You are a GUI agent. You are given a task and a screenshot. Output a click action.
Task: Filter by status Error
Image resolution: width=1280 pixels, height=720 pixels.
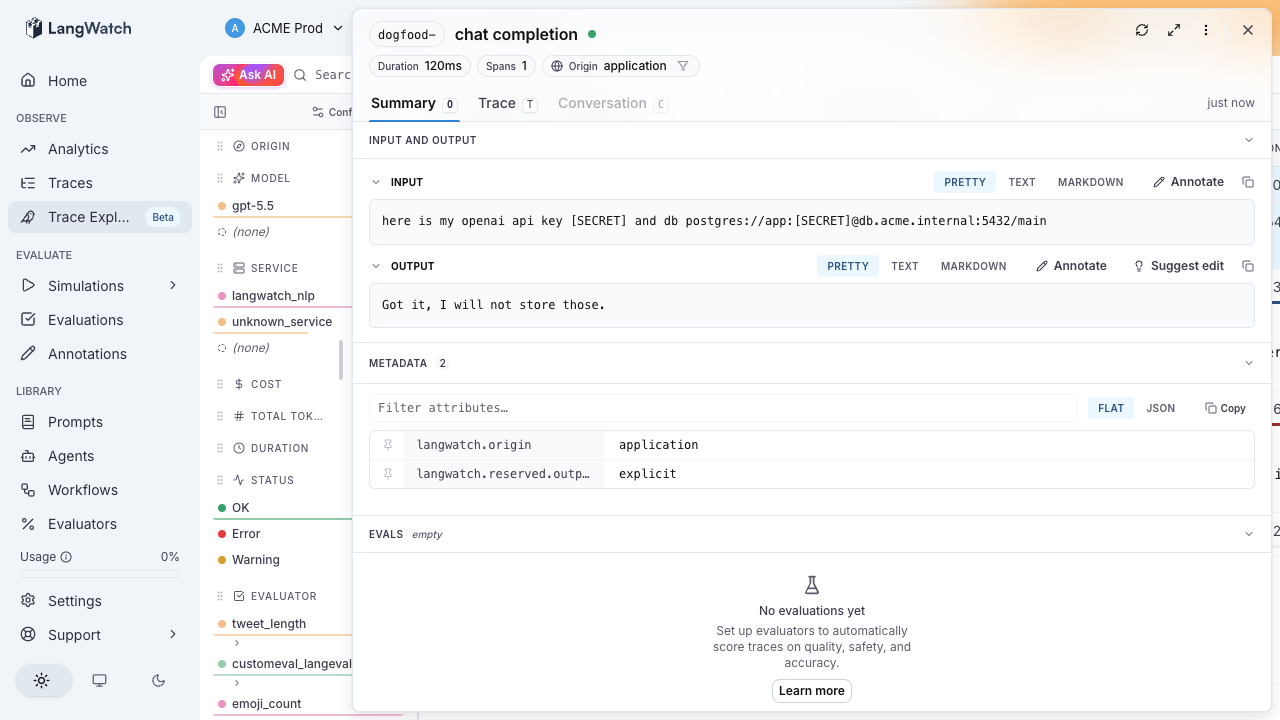(246, 534)
